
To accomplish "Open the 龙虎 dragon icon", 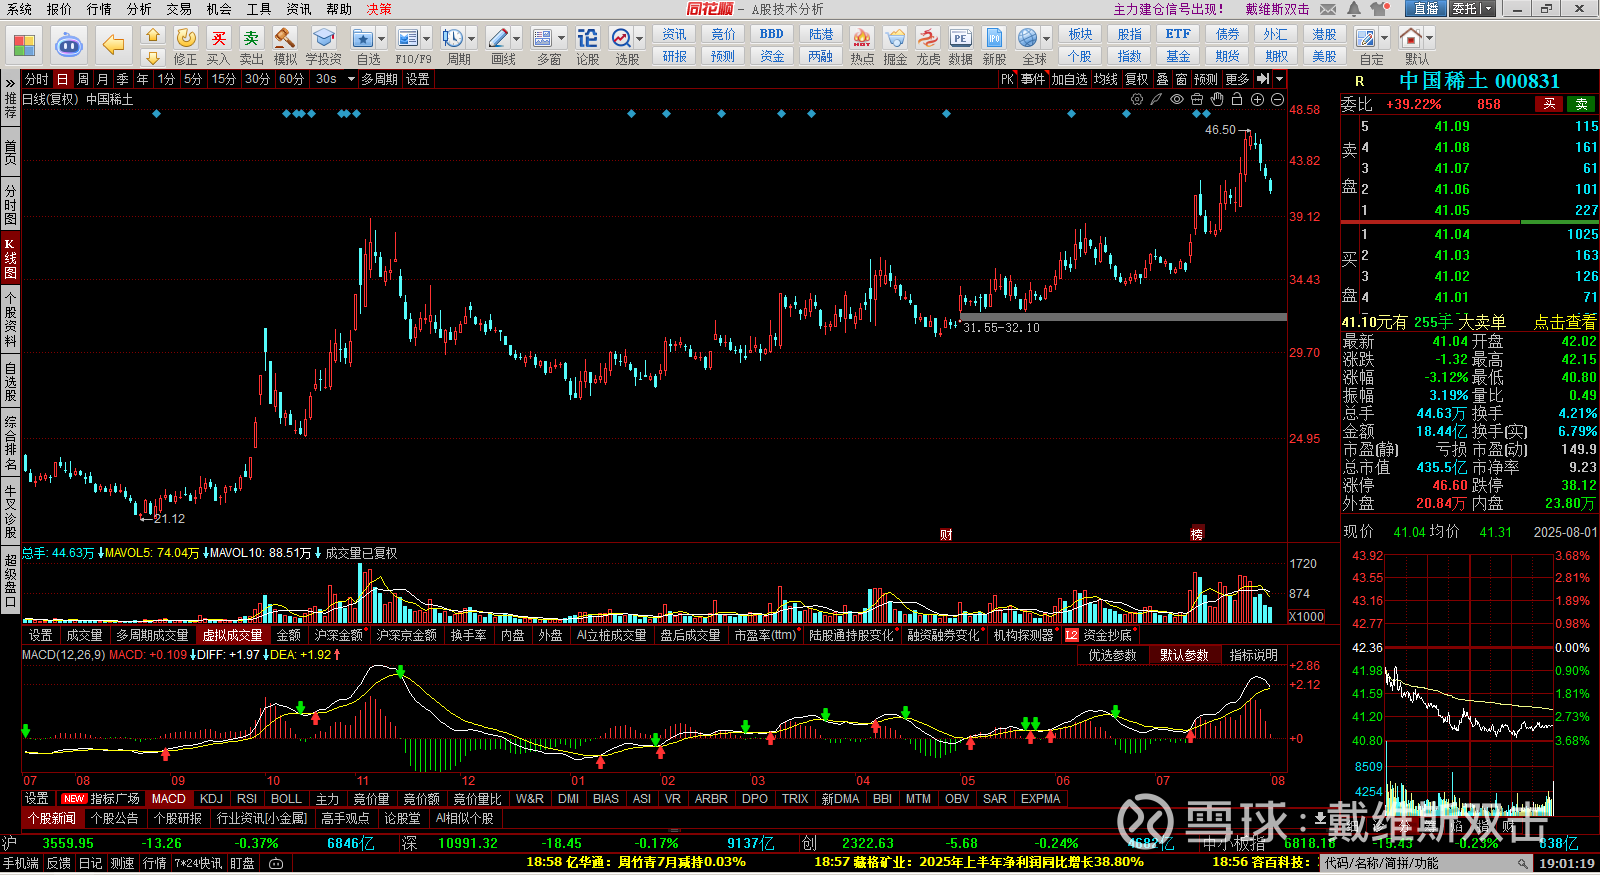I will 928,38.
